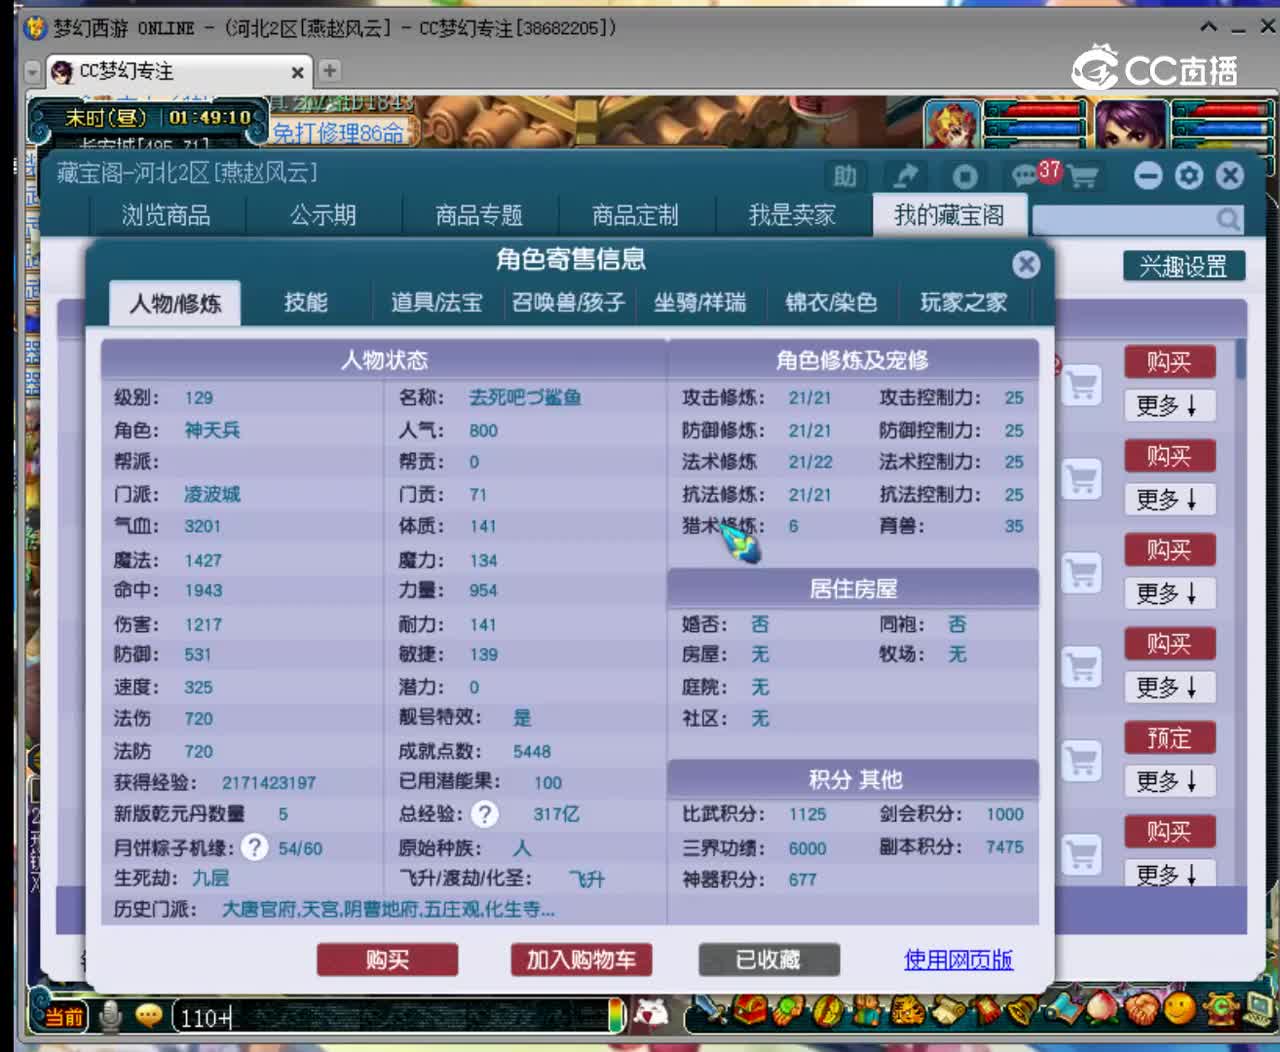
Task: Switch to the 玩家之家 tab
Action: [963, 302]
